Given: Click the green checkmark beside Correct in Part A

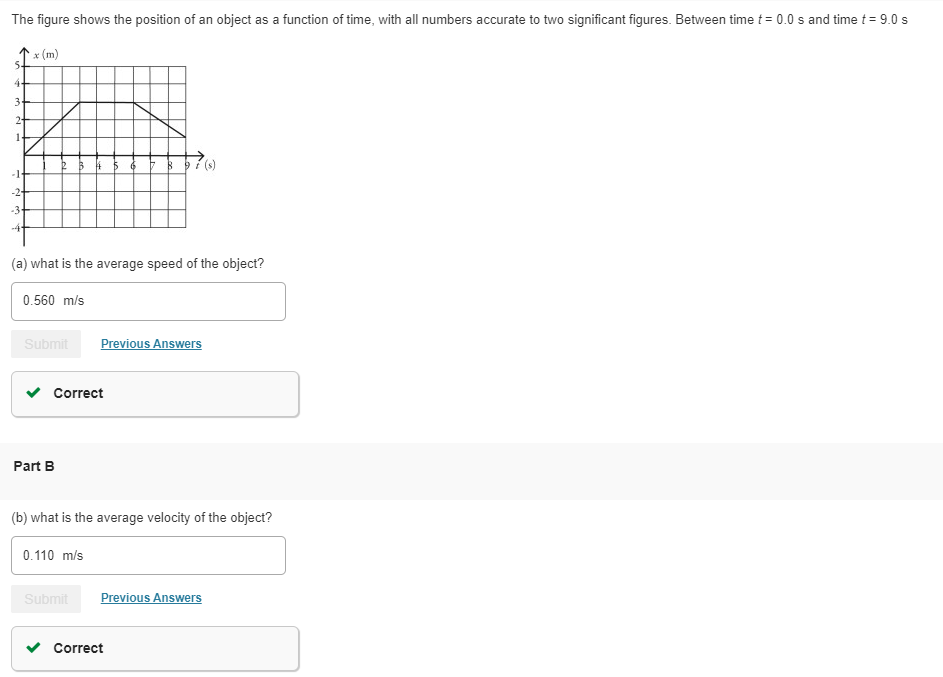Looking at the screenshot, I should tap(32, 393).
